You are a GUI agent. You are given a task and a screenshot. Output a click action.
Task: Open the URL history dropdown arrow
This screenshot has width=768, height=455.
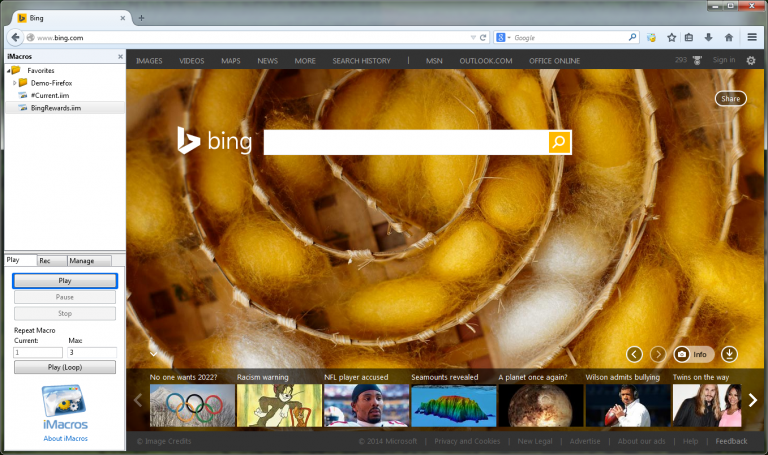pyautogui.click(x=473, y=37)
